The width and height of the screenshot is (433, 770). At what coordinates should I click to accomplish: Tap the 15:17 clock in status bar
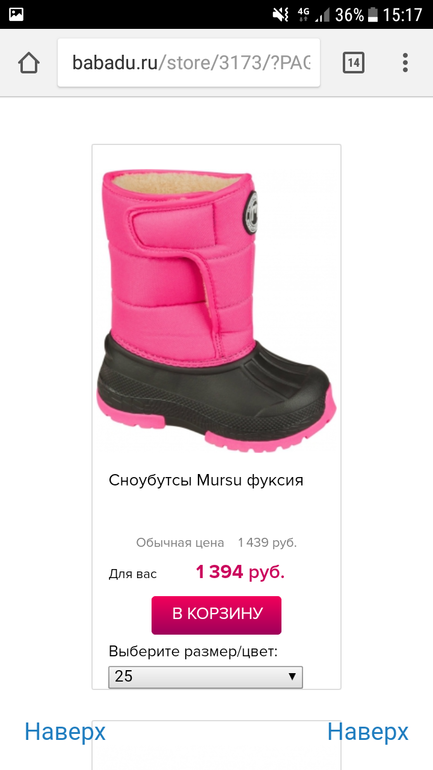click(403, 15)
